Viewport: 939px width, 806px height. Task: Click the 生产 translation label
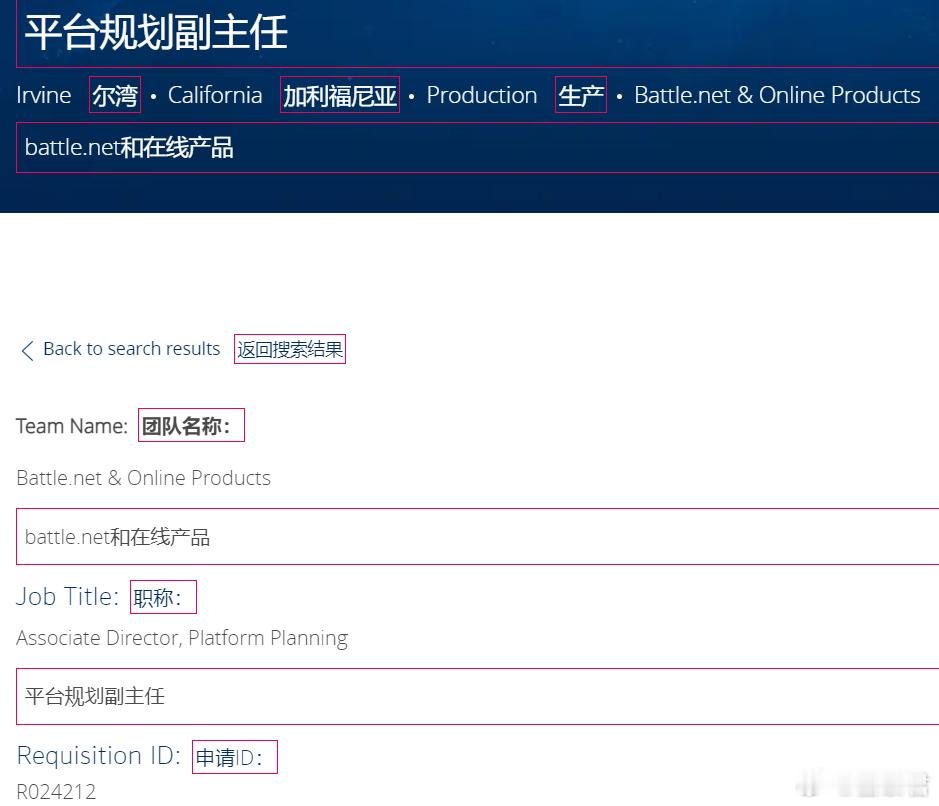pyautogui.click(x=581, y=95)
